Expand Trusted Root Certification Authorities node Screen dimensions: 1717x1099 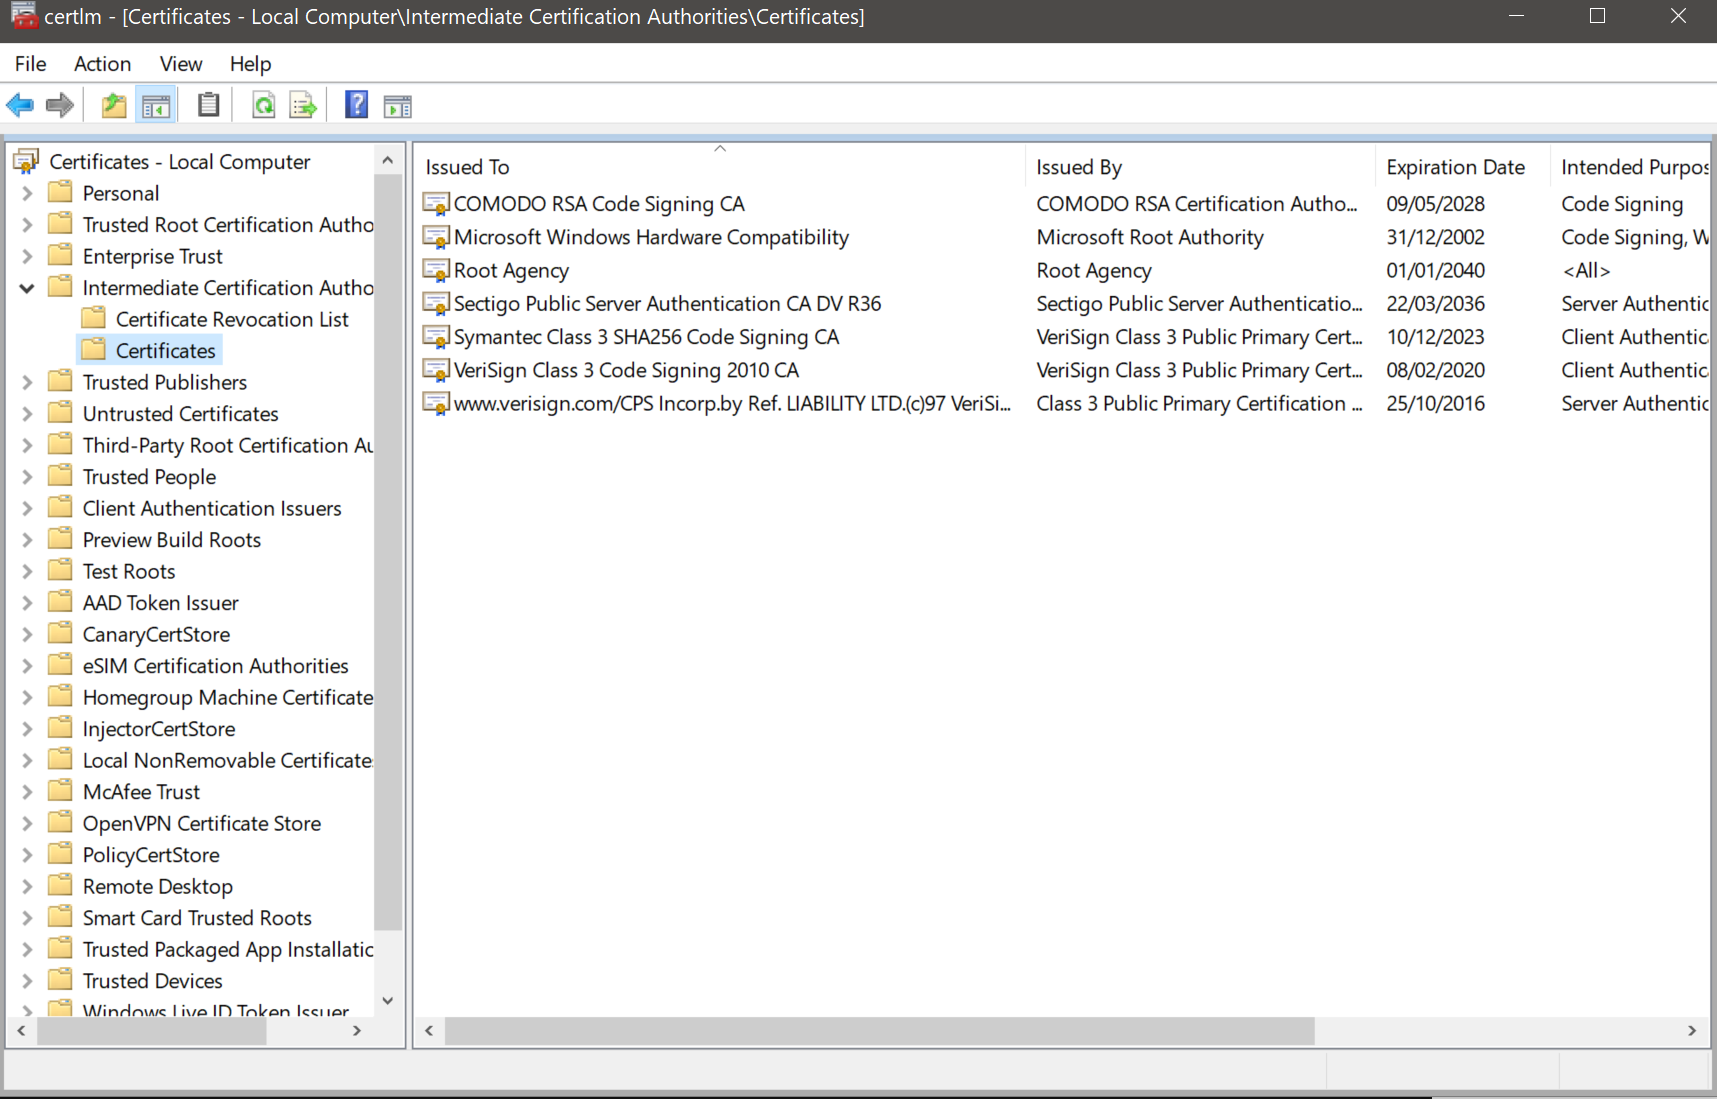click(27, 225)
